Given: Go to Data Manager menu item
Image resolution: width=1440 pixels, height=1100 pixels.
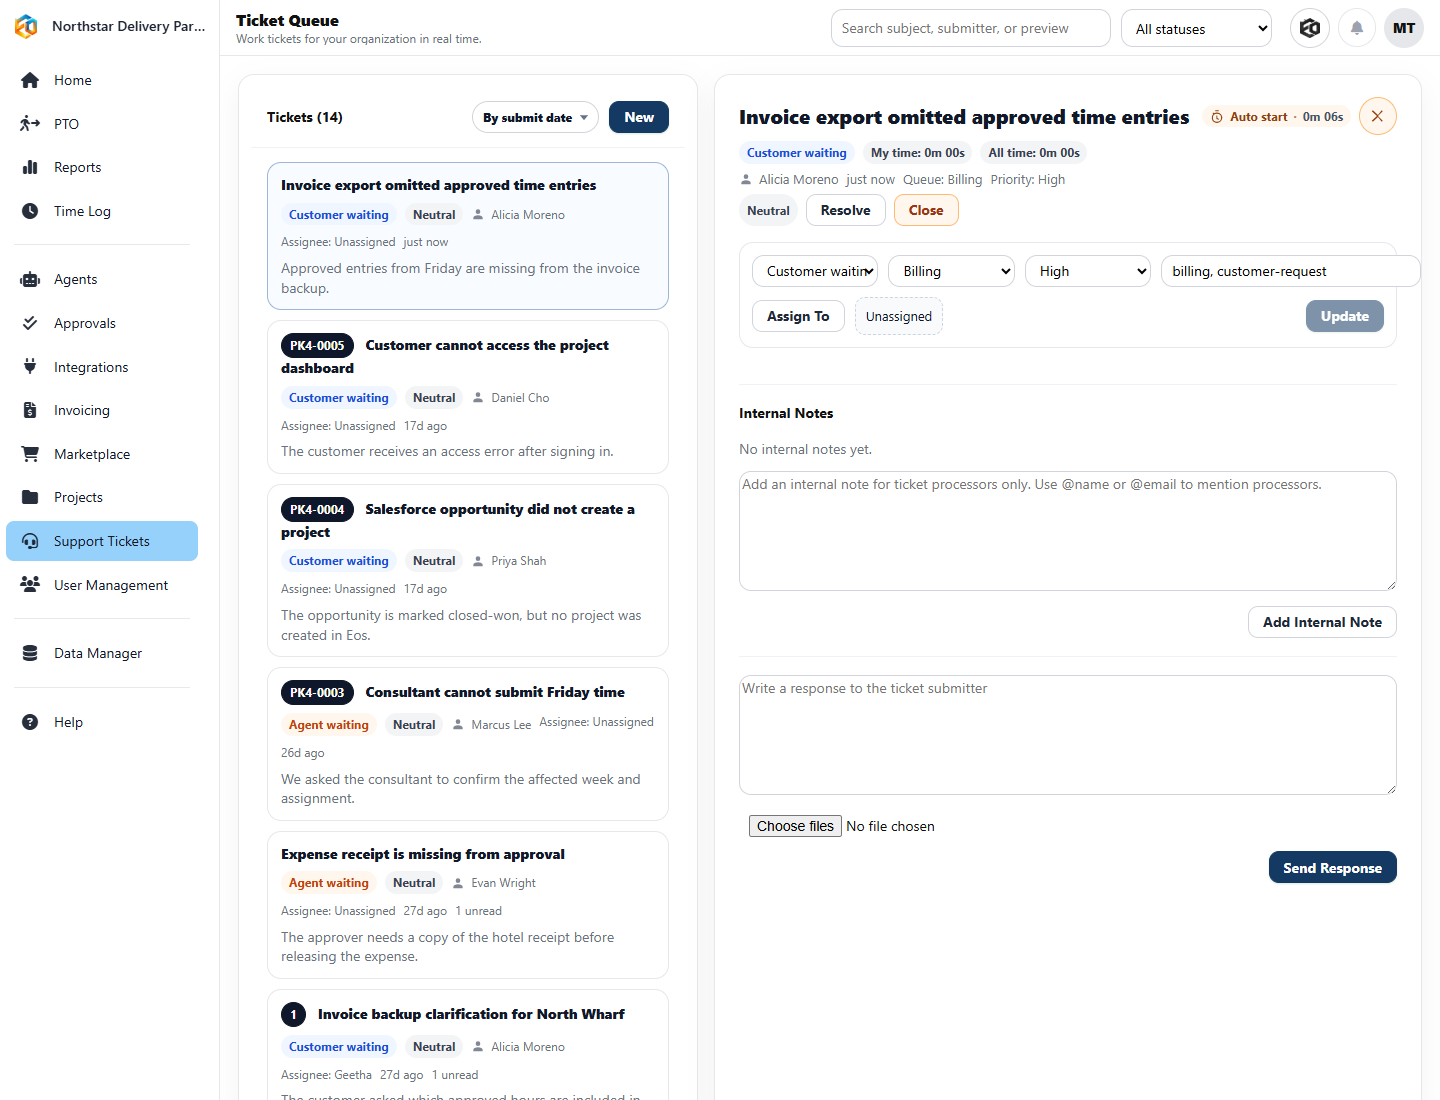Looking at the screenshot, I should [102, 653].
